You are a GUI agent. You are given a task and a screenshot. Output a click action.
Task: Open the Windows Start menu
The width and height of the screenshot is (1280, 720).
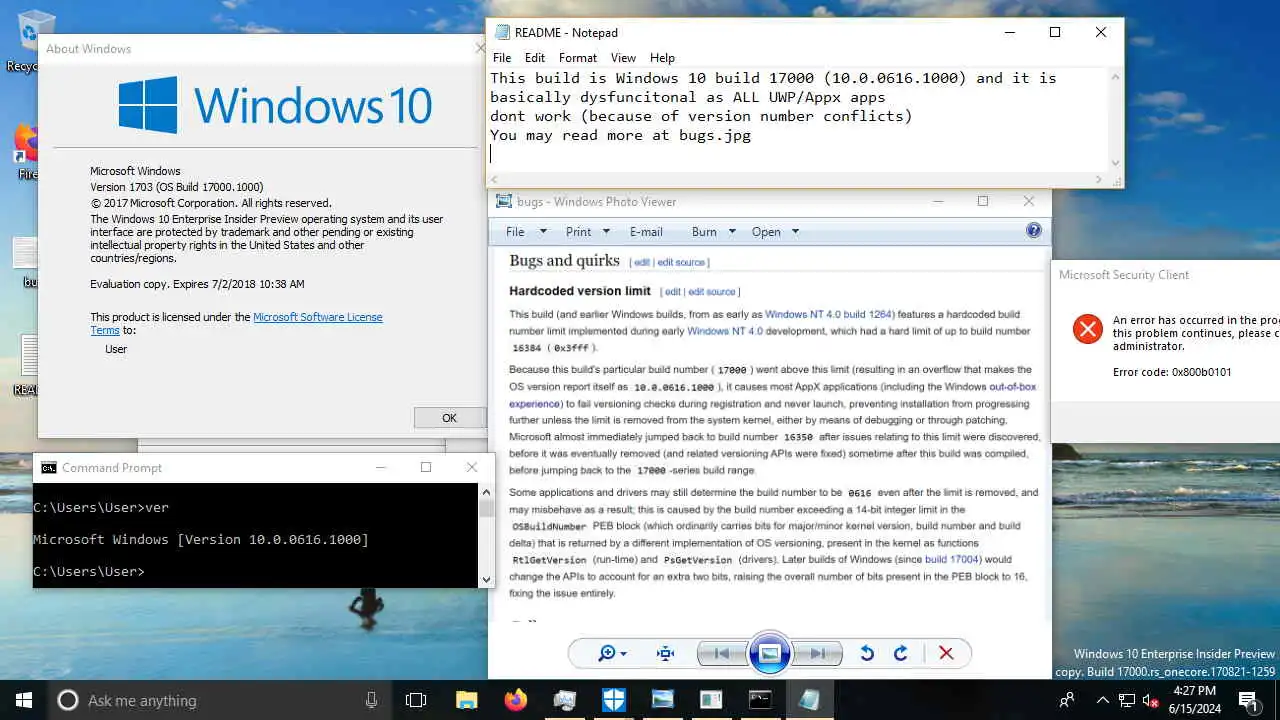(x=24, y=700)
